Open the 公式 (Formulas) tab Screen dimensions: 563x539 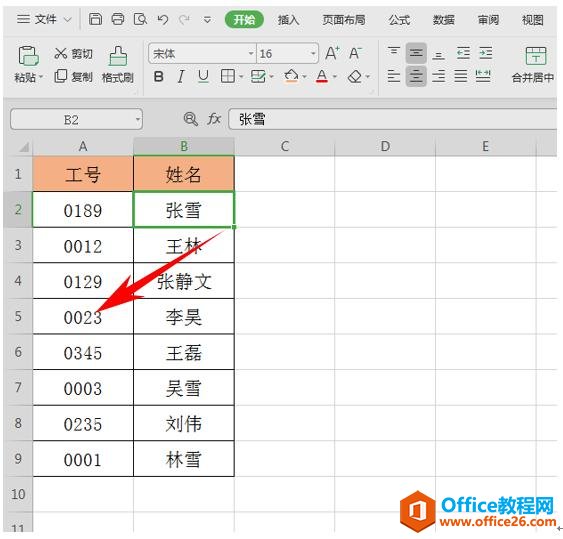tap(399, 20)
